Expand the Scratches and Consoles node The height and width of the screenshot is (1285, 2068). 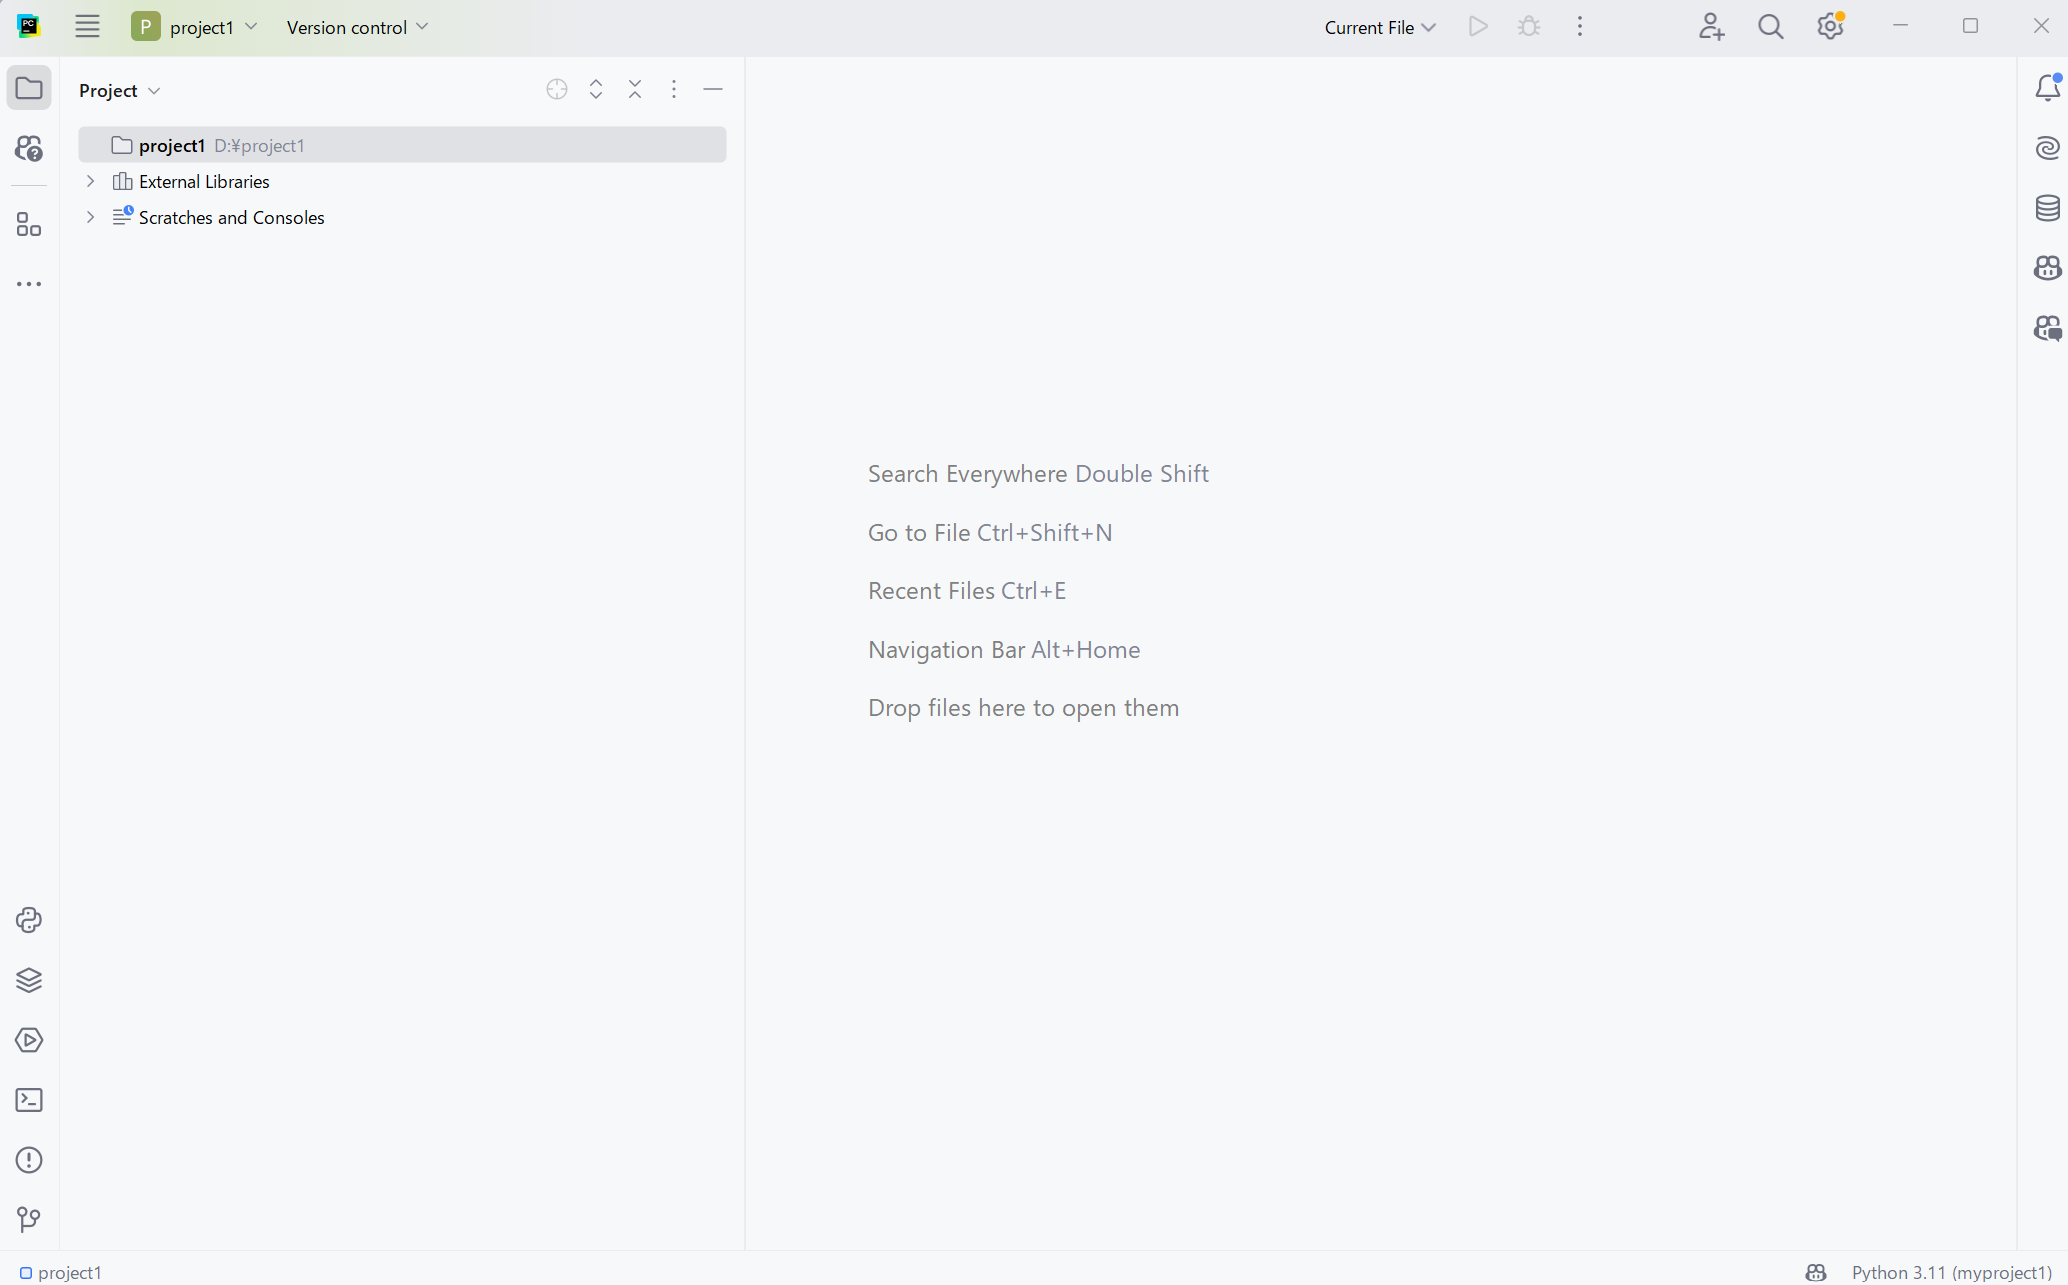(x=90, y=217)
